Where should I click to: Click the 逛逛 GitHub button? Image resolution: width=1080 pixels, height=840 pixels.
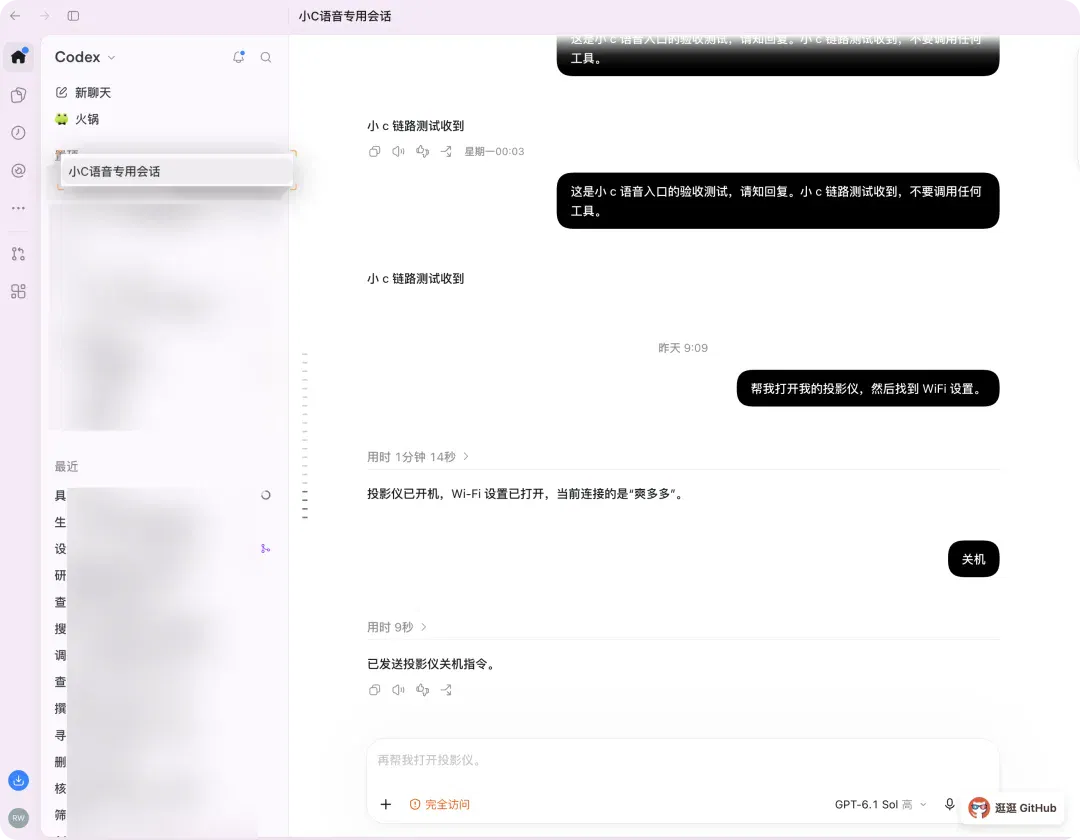[x=1012, y=808]
